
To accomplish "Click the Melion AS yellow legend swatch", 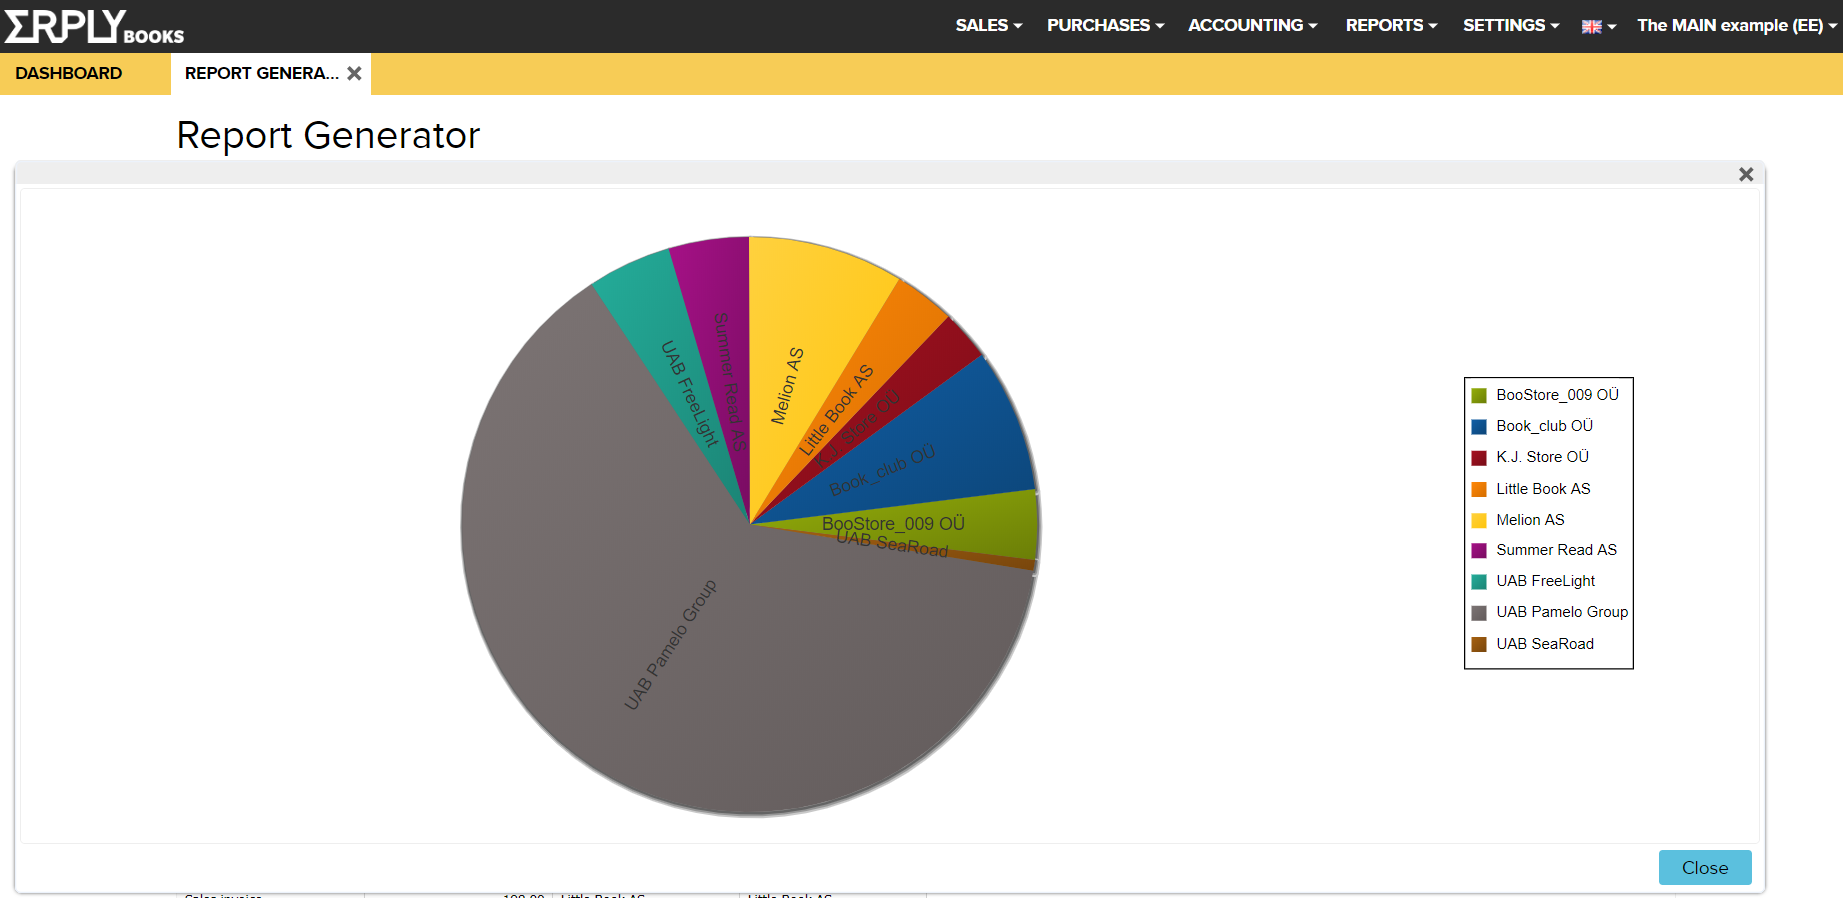I will pos(1479,521).
